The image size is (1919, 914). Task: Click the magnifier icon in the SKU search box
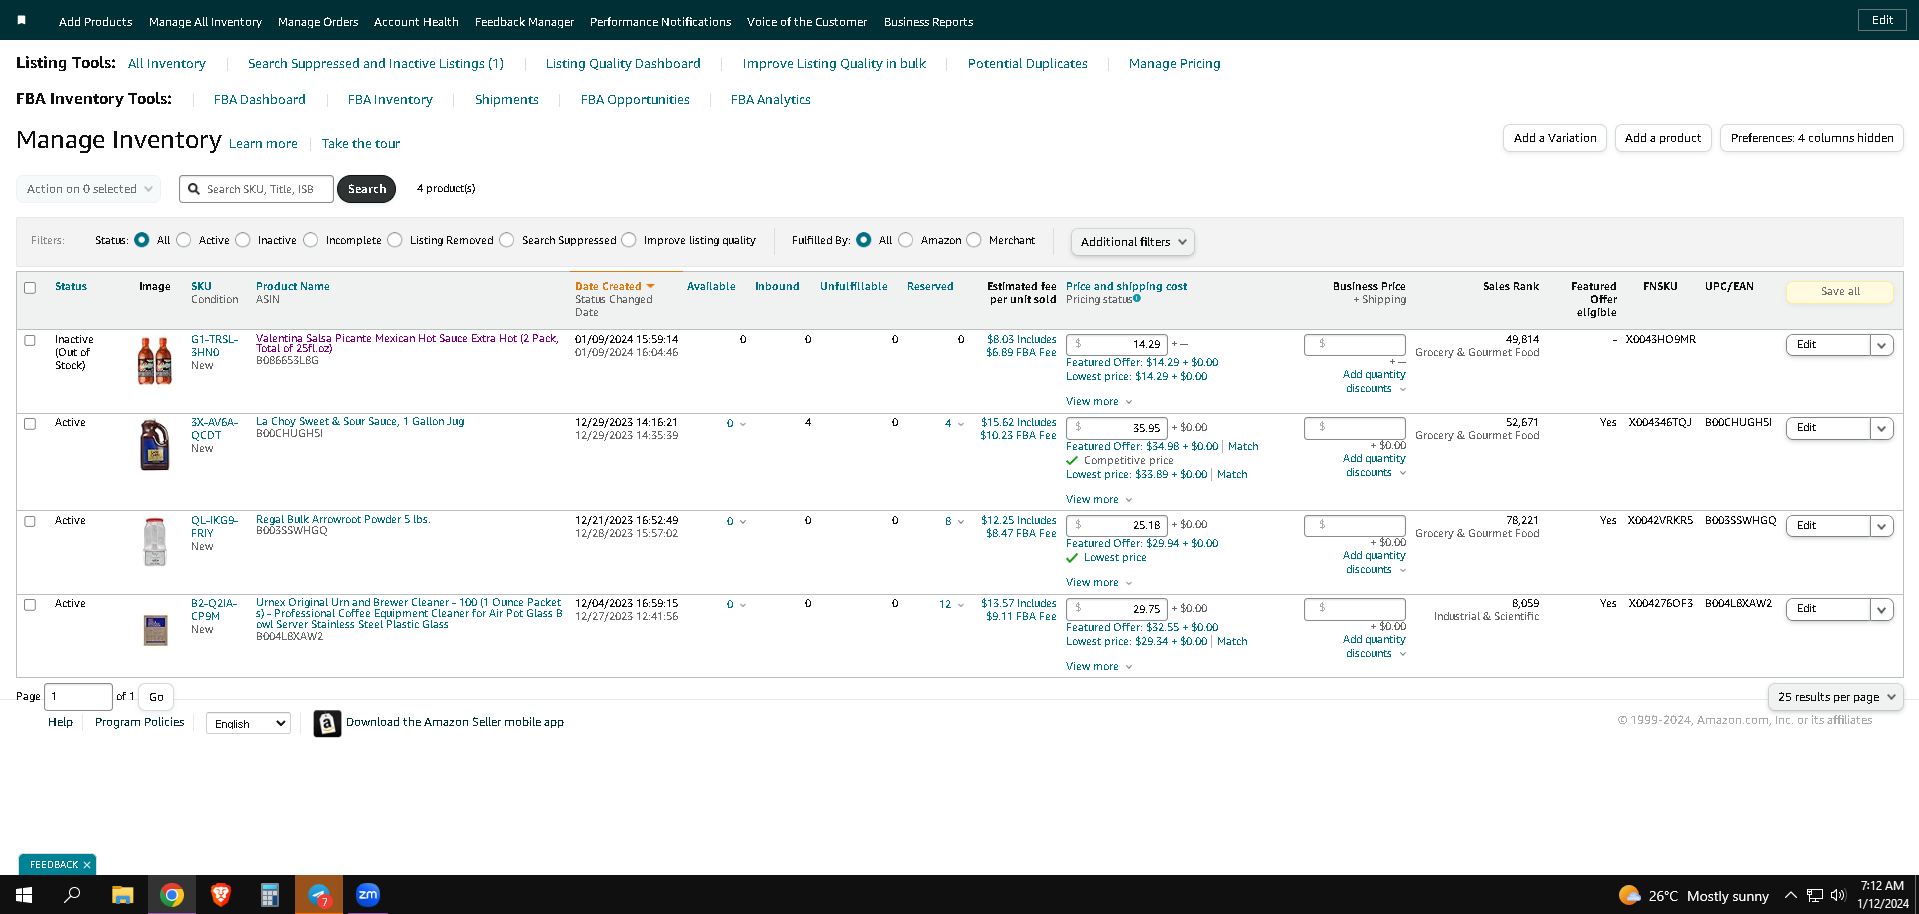[194, 189]
